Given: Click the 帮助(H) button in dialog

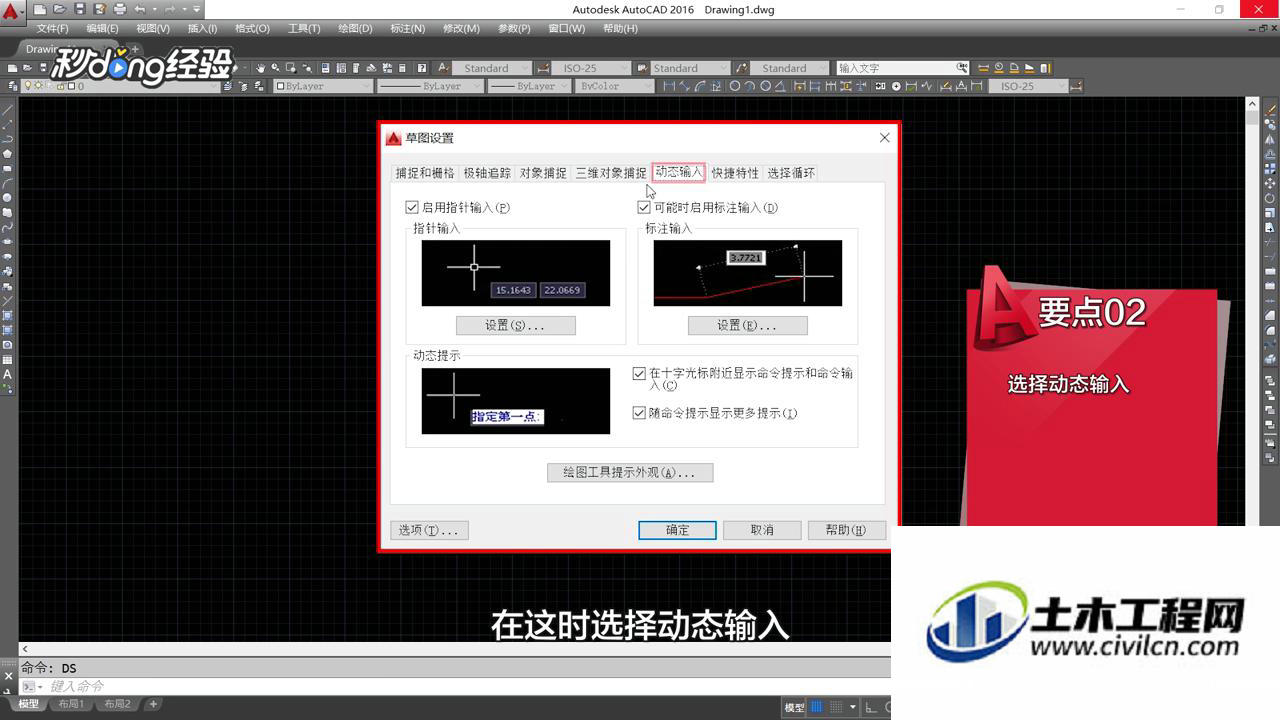Looking at the screenshot, I should click(x=846, y=530).
